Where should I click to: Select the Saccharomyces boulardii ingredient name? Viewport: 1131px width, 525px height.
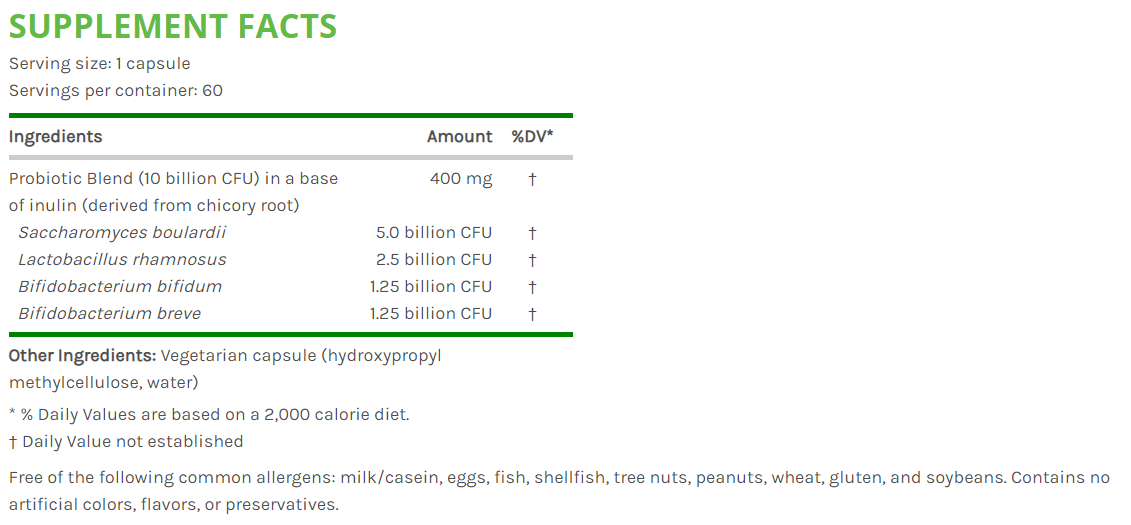[122, 233]
